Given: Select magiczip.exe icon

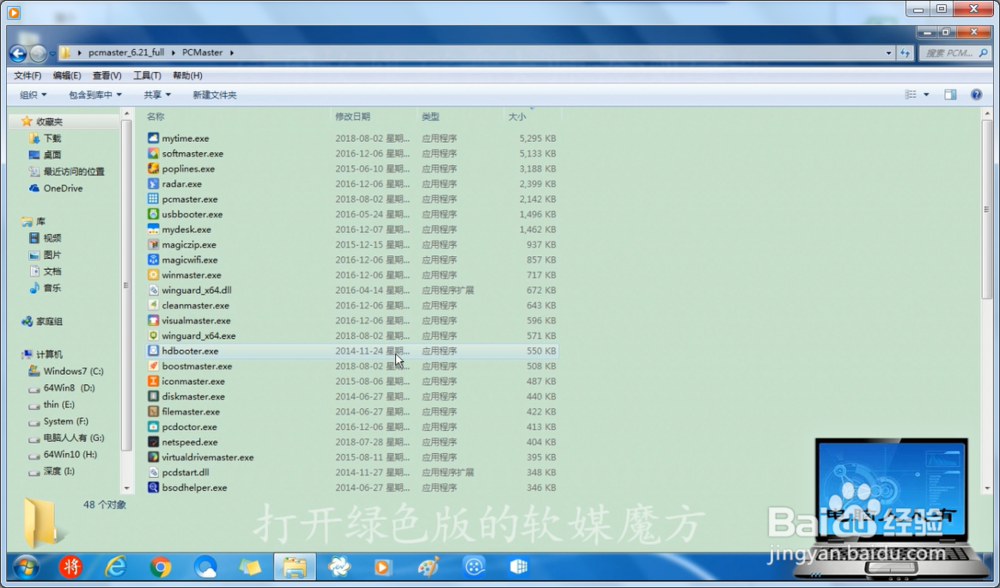Looking at the screenshot, I should (x=153, y=244).
